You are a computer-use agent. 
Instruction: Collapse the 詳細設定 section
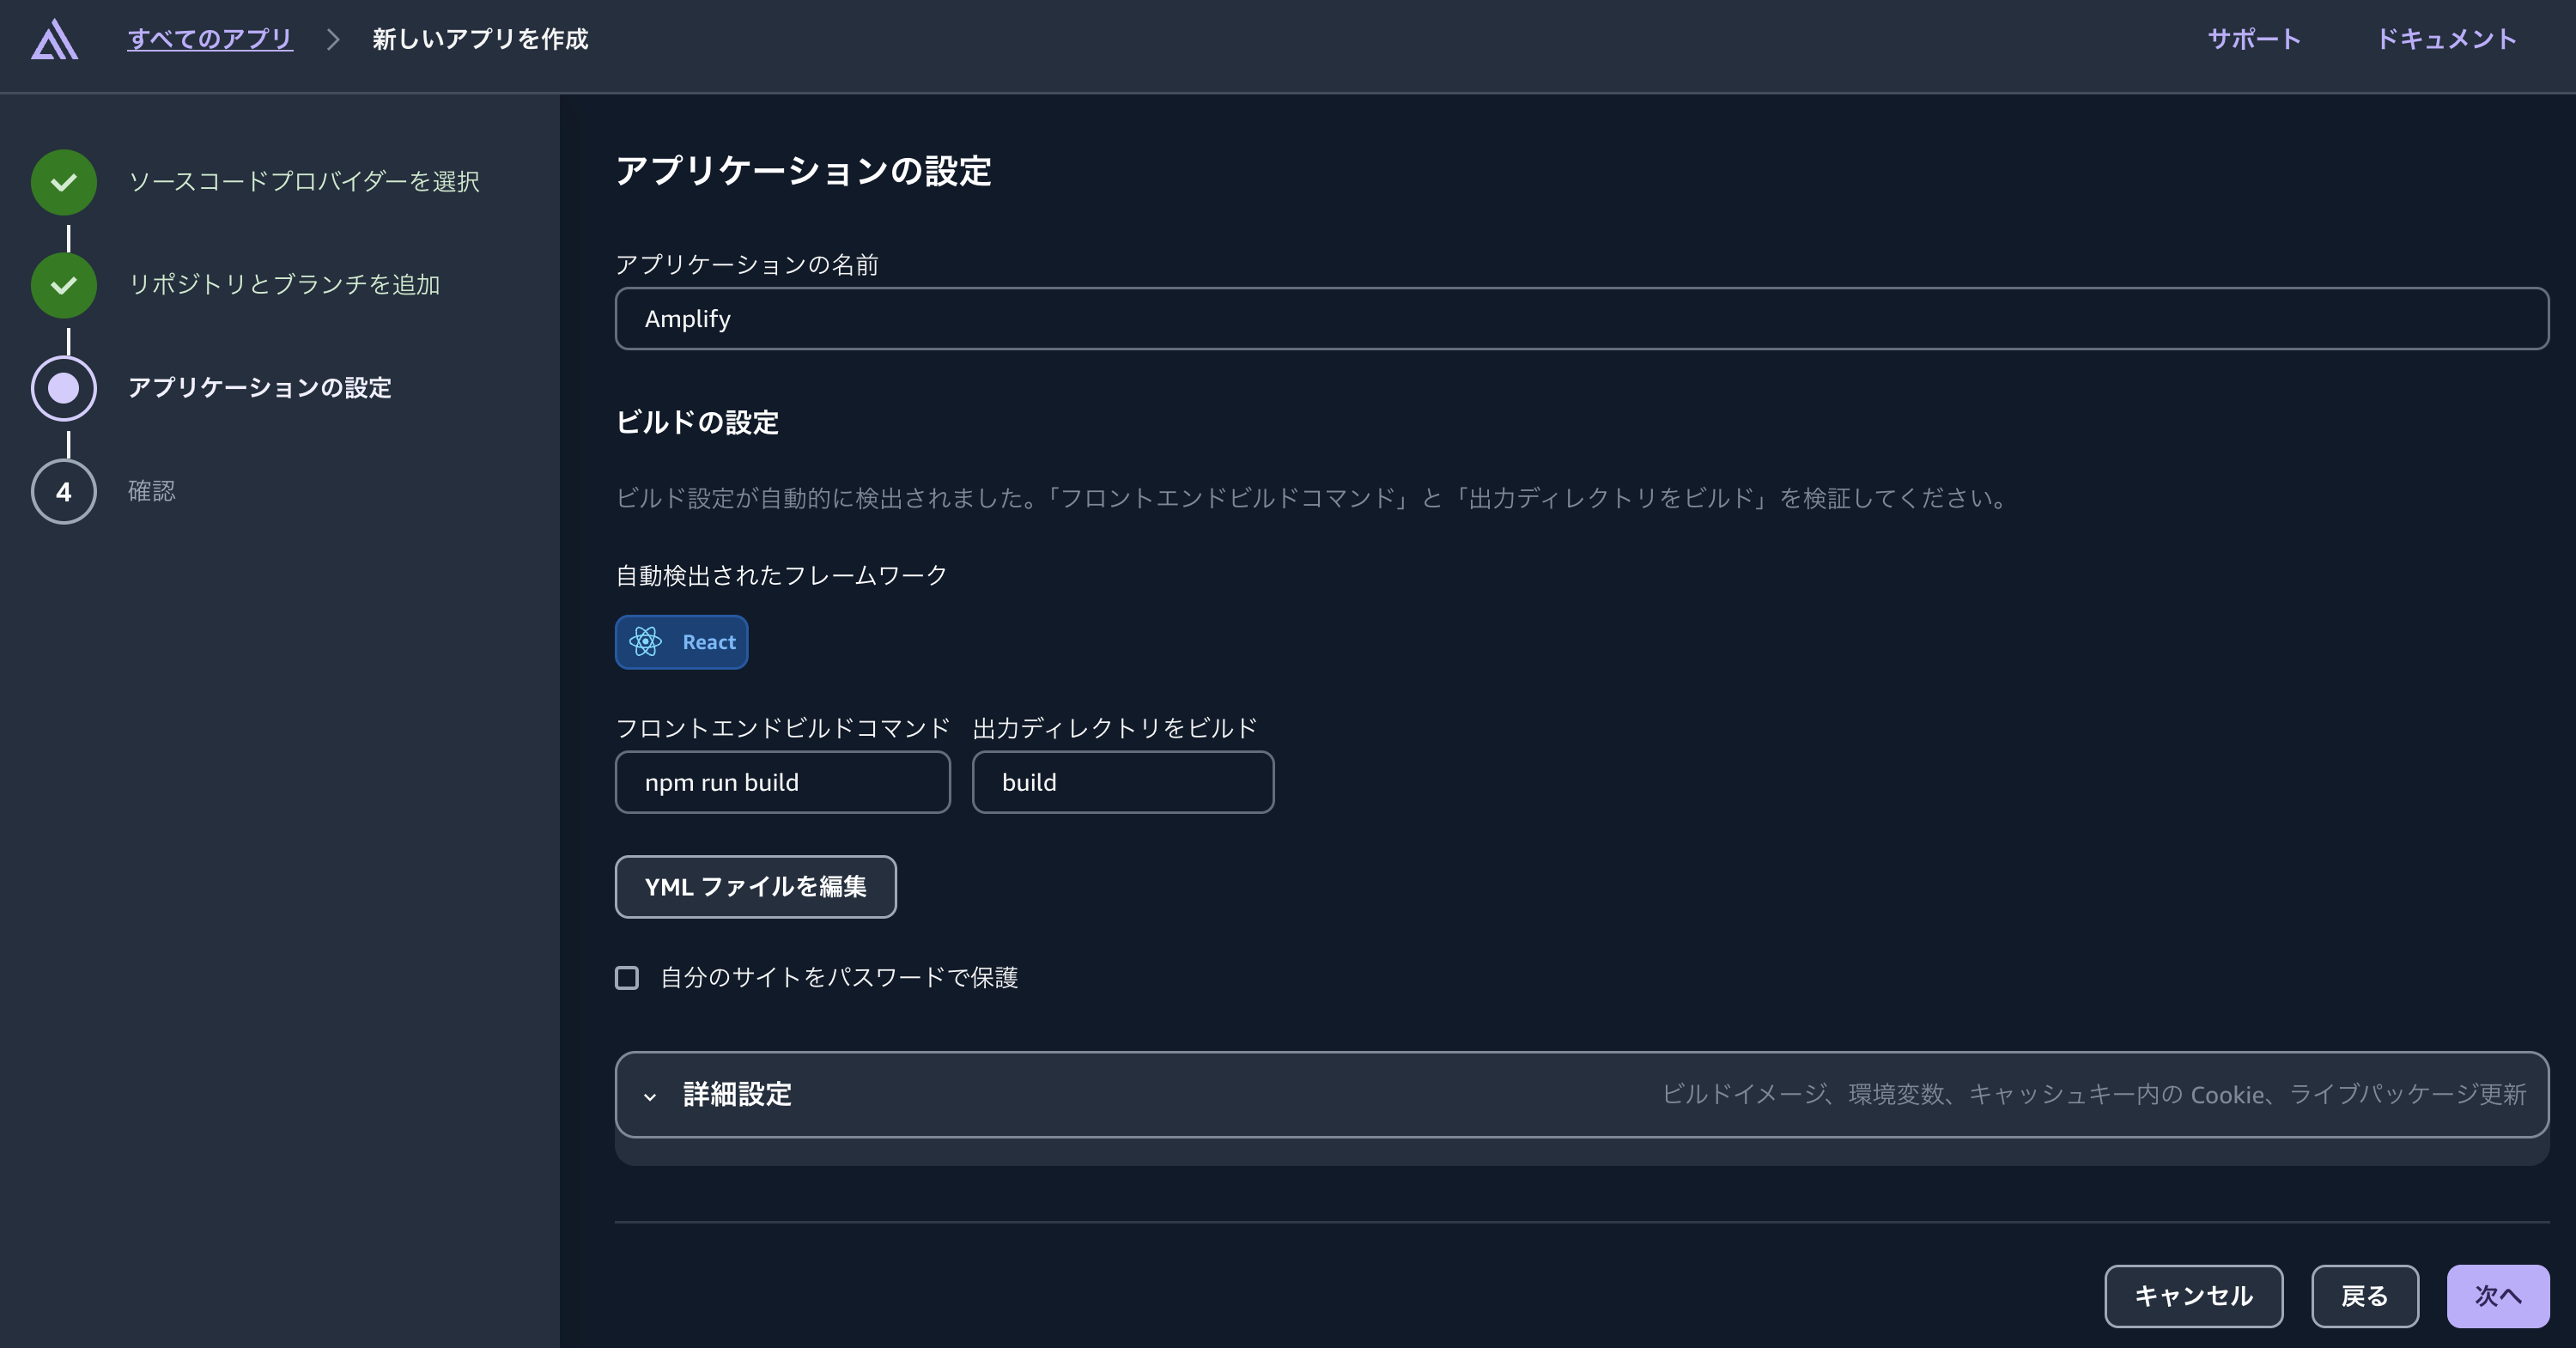pyautogui.click(x=736, y=1094)
